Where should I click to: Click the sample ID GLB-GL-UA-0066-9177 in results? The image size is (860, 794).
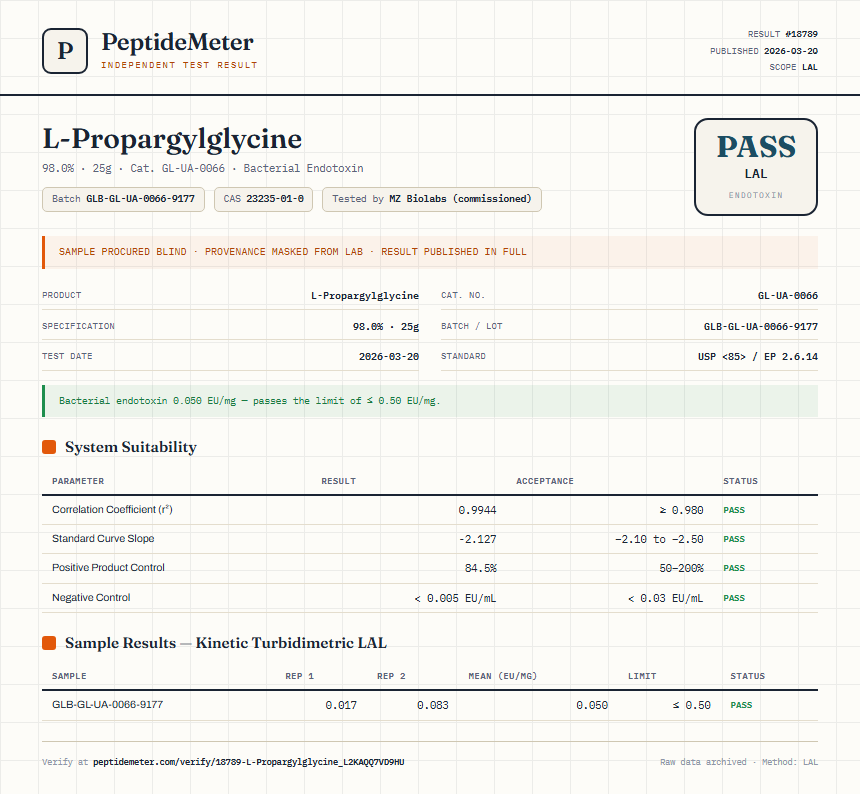point(108,704)
